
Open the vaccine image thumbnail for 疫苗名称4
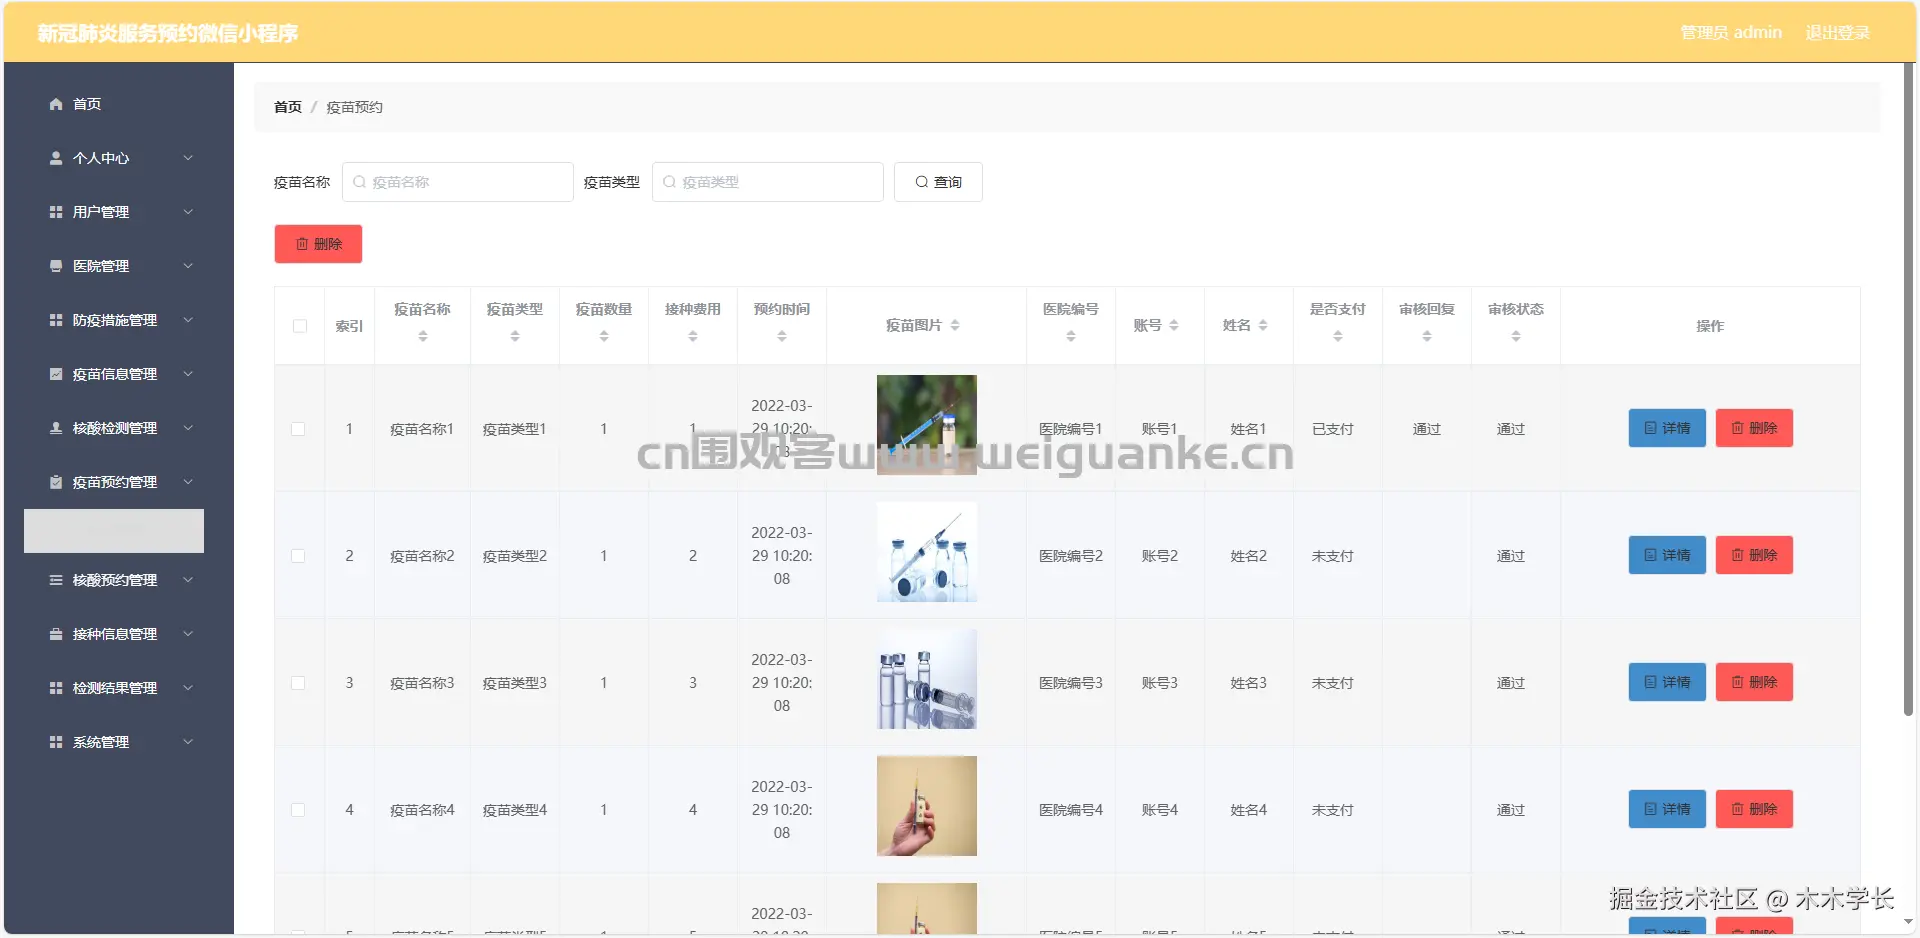coord(927,806)
